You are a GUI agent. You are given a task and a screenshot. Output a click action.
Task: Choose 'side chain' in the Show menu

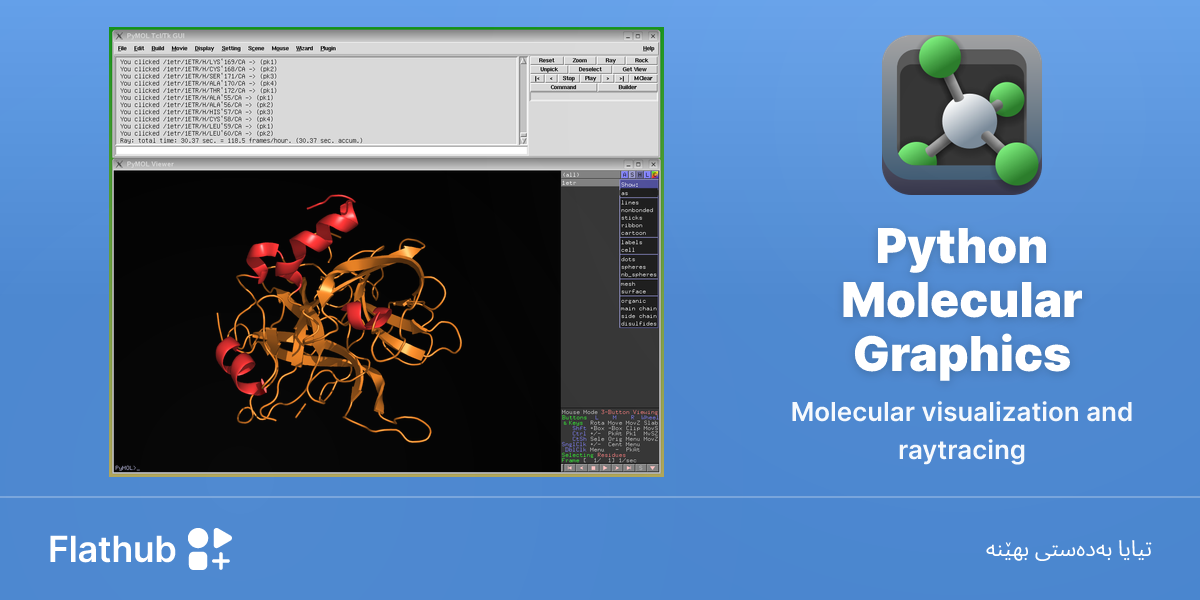[639, 316]
